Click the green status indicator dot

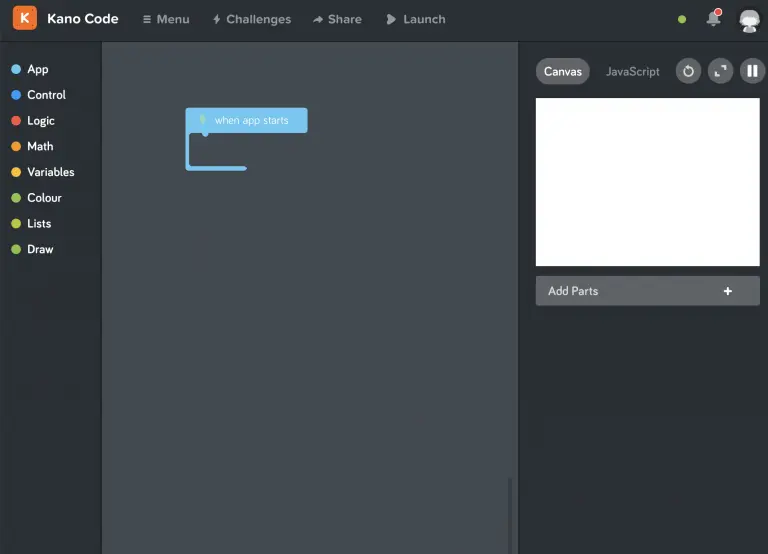682,19
